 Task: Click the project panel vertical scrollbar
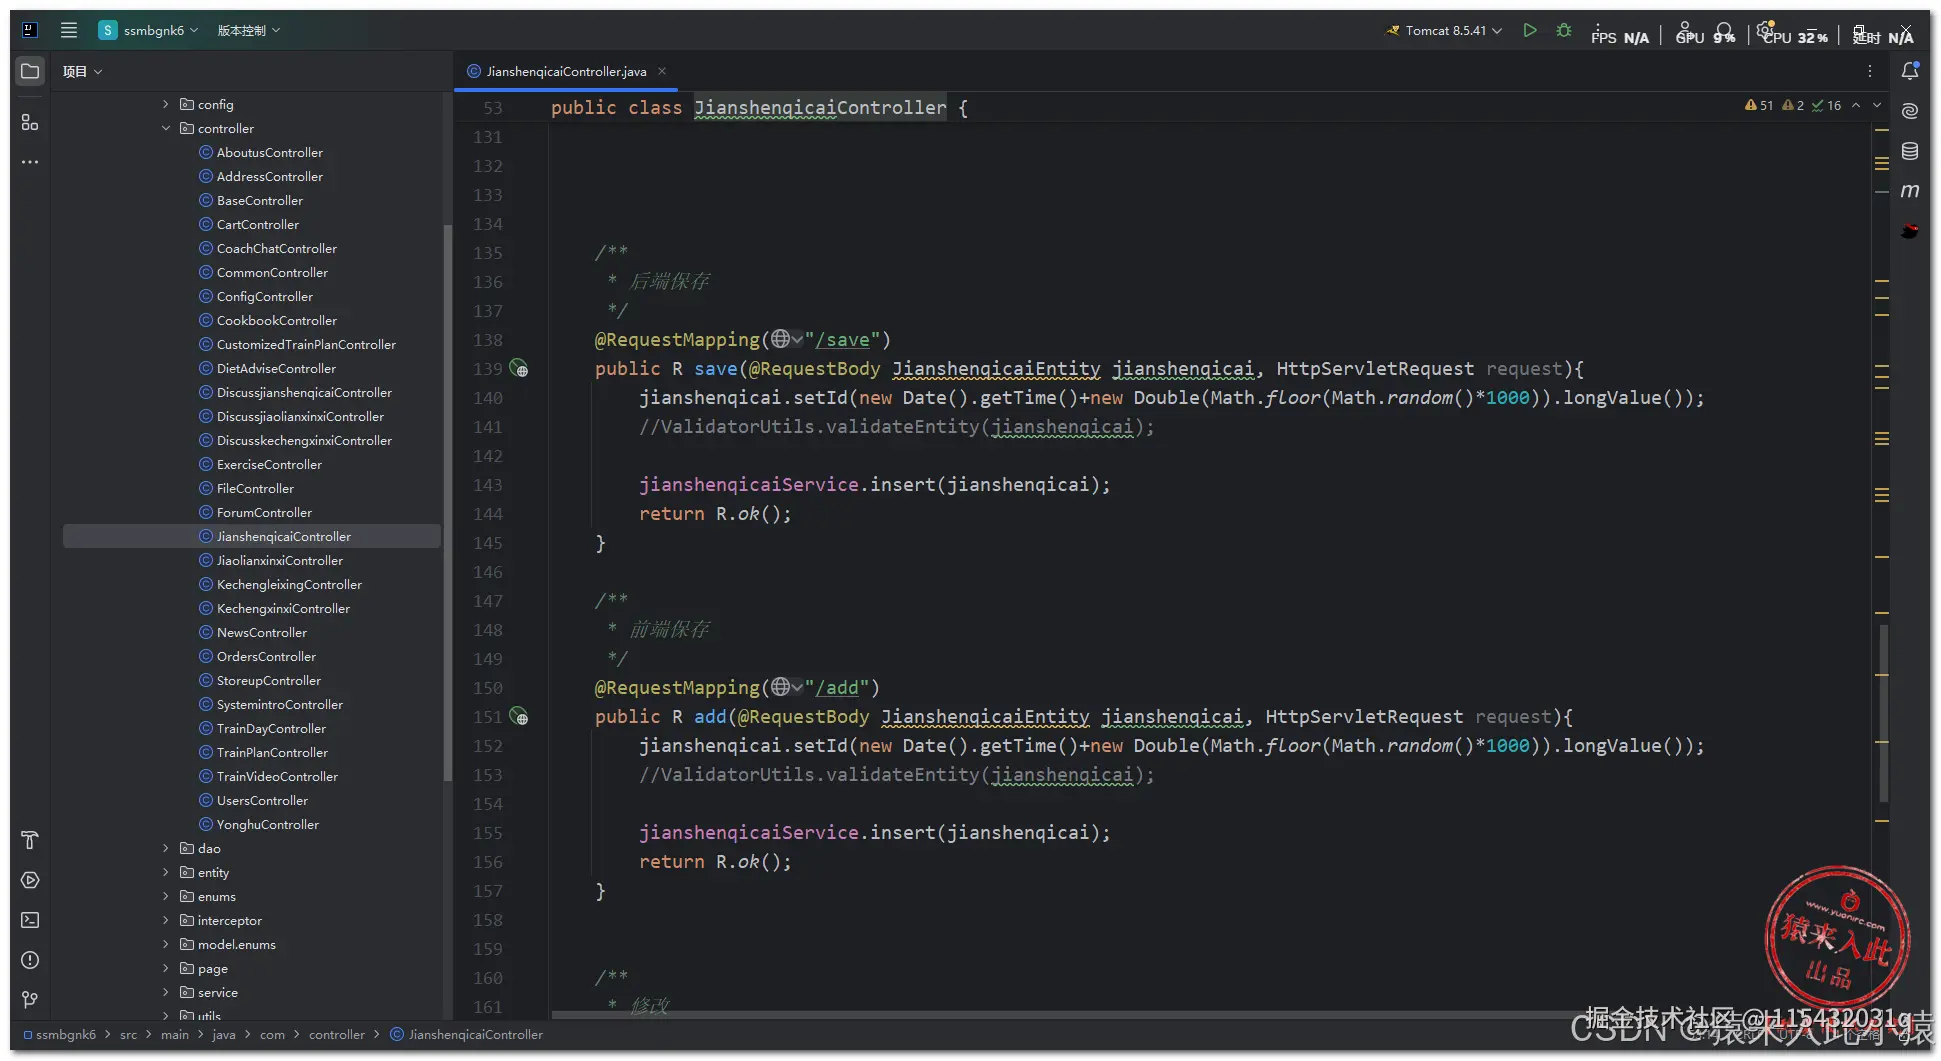click(447, 503)
